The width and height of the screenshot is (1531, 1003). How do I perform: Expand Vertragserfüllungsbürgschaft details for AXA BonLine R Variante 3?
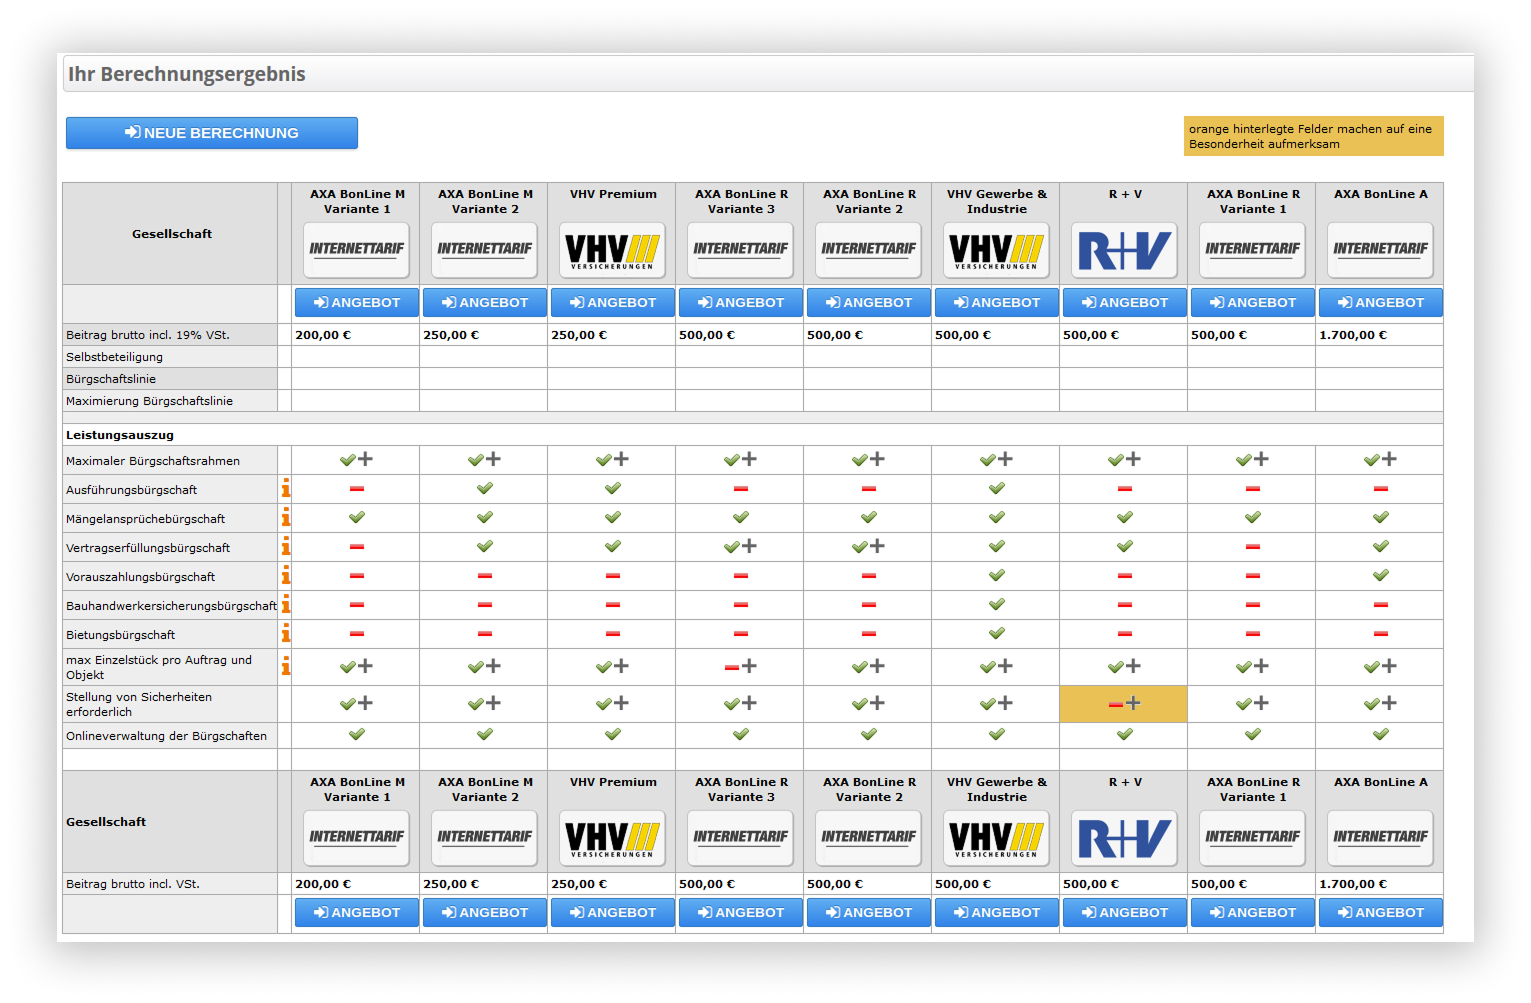pyautogui.click(x=750, y=546)
